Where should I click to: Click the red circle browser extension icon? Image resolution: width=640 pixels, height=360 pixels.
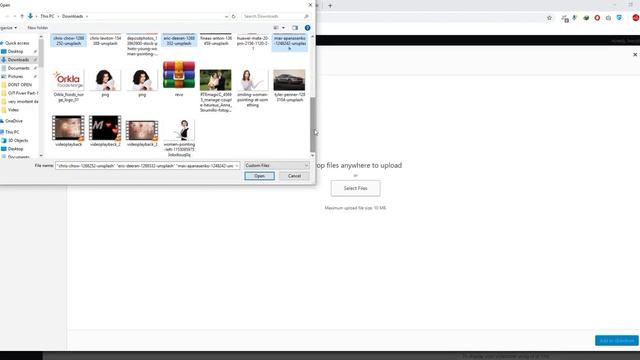(x=597, y=18)
